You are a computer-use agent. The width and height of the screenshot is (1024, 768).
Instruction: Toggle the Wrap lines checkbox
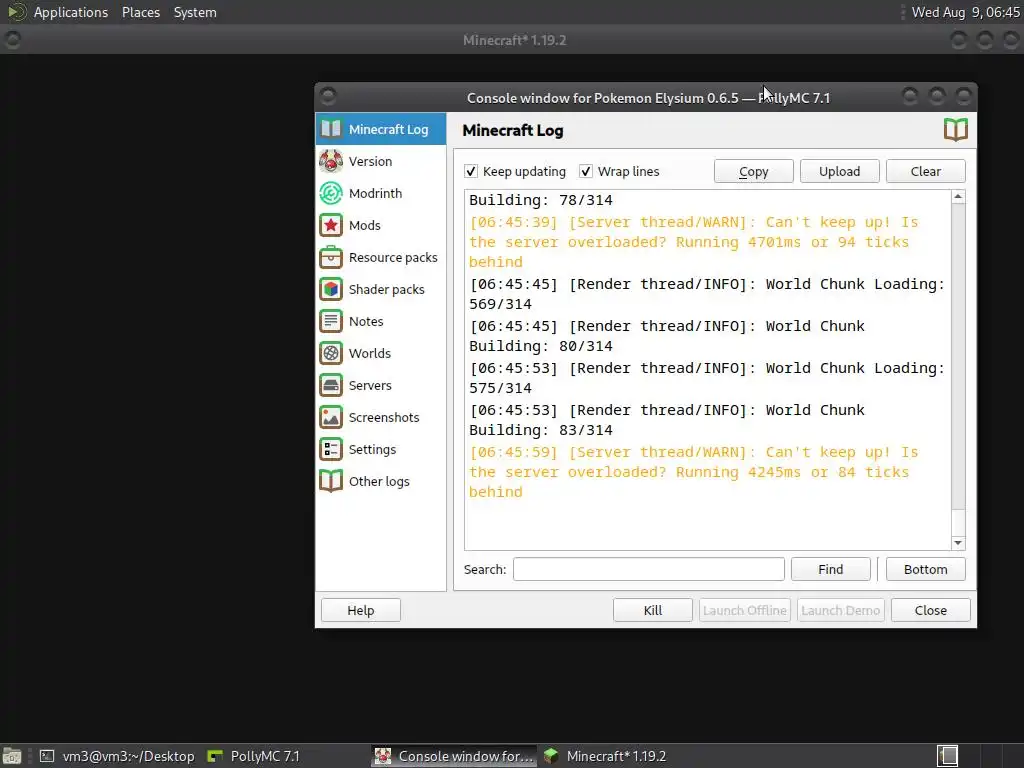tap(586, 171)
